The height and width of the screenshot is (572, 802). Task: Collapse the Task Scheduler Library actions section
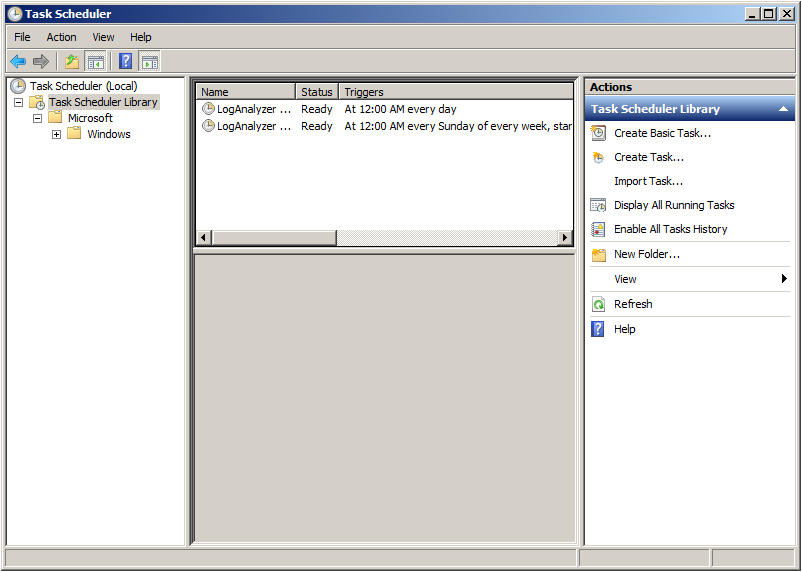[x=783, y=109]
